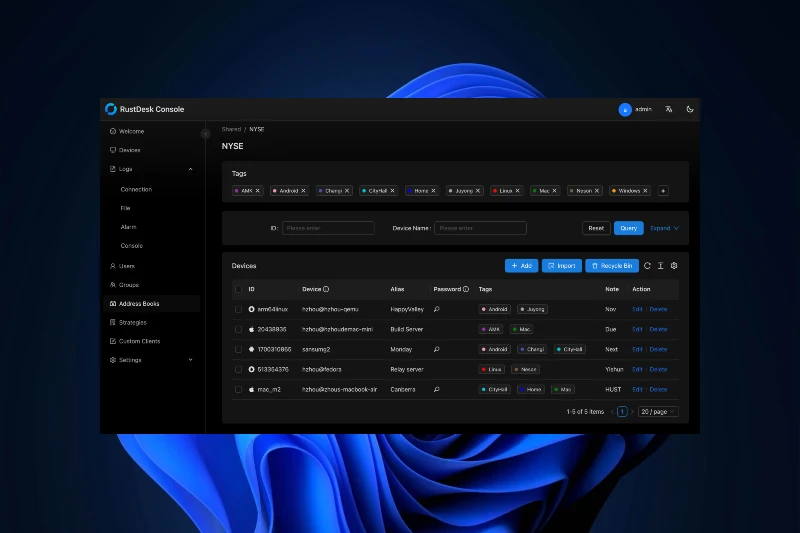Remove the Windows tag
Image resolution: width=800 pixels, height=533 pixels.
pyautogui.click(x=645, y=191)
